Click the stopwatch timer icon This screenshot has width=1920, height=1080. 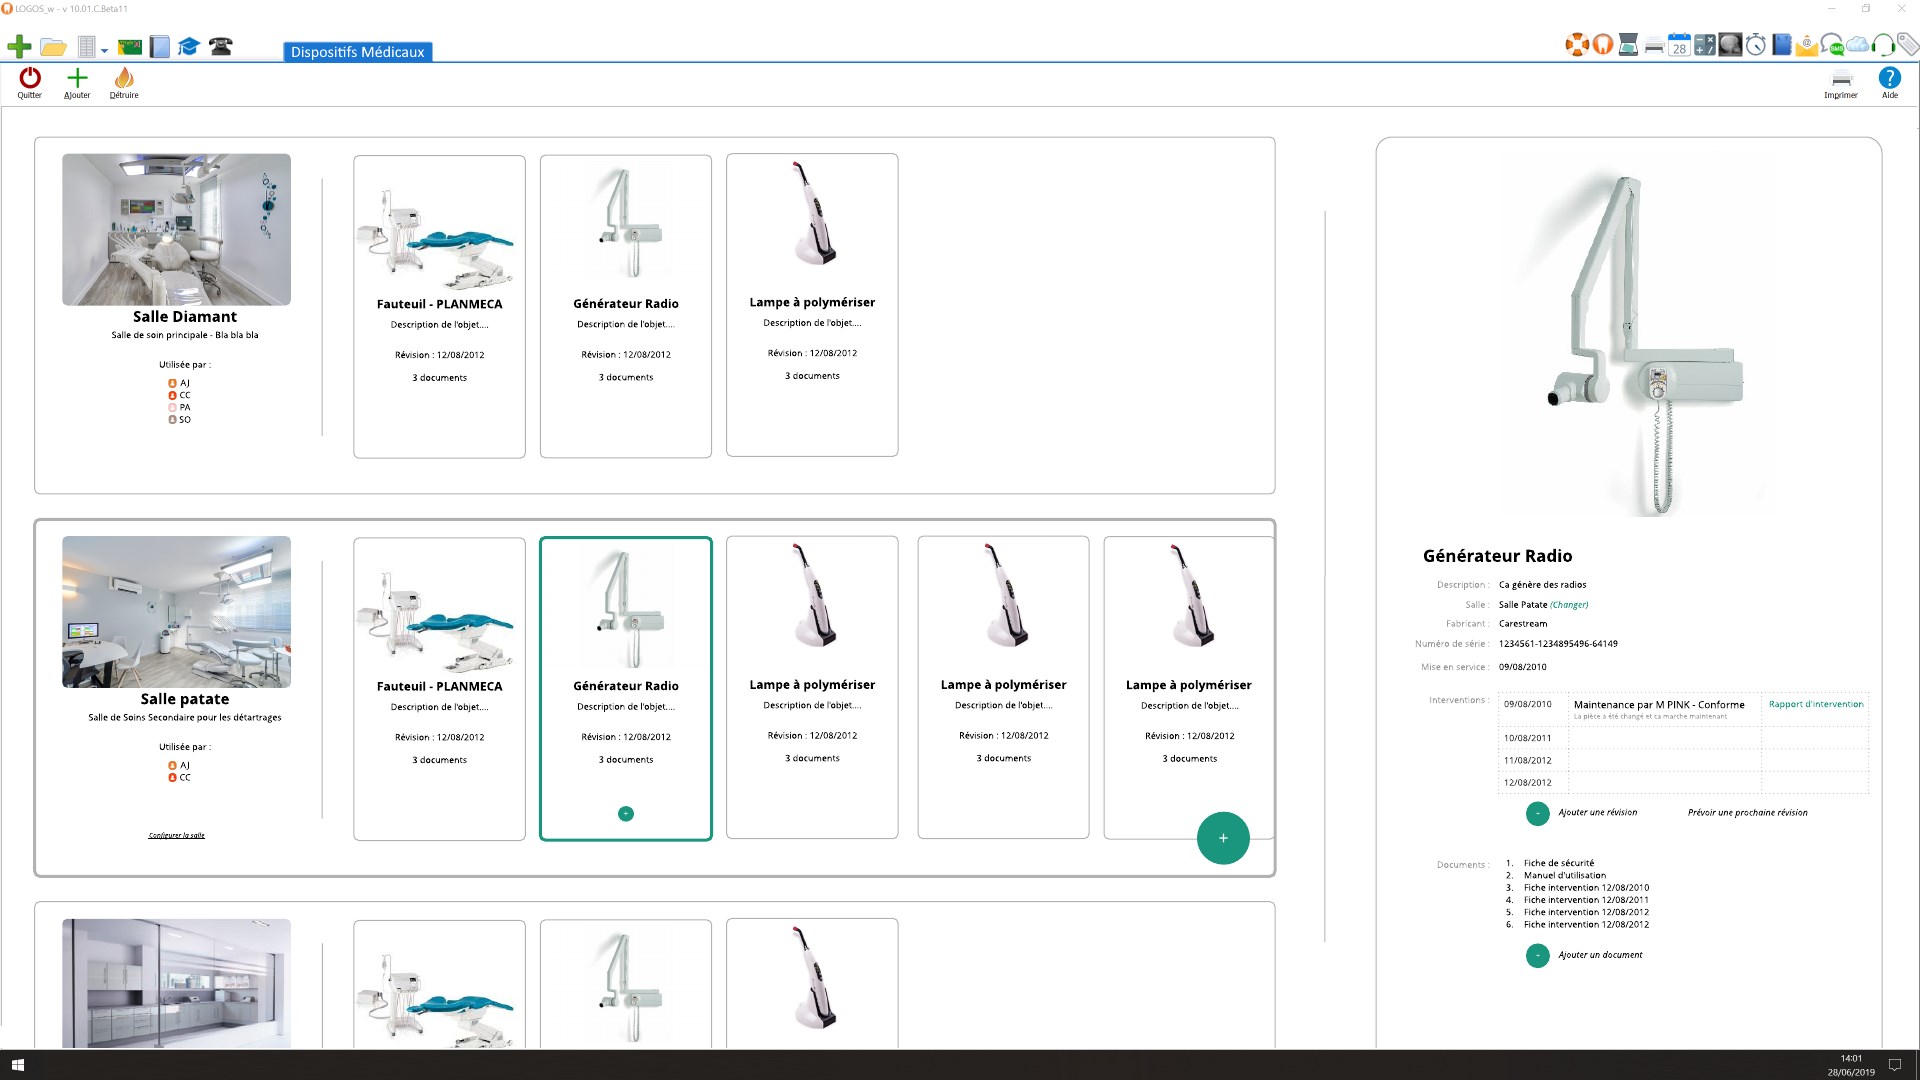click(x=1756, y=45)
